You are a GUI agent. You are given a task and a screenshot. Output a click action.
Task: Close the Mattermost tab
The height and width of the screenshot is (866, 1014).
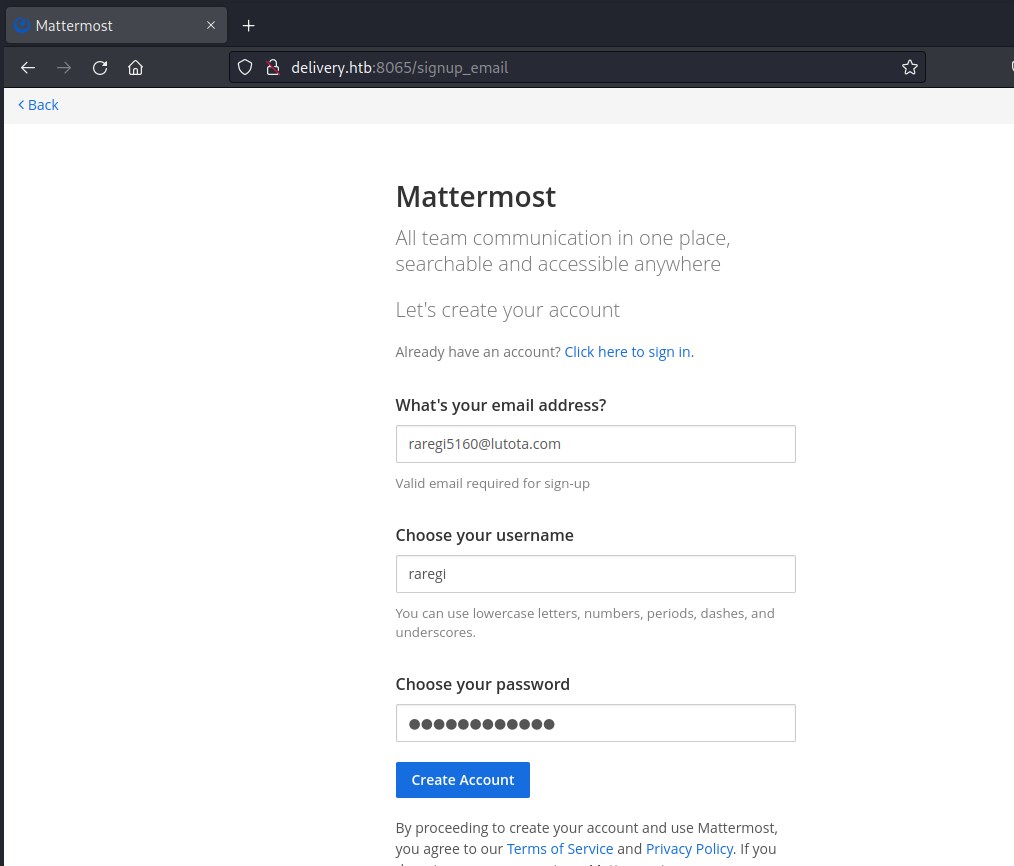tap(211, 25)
